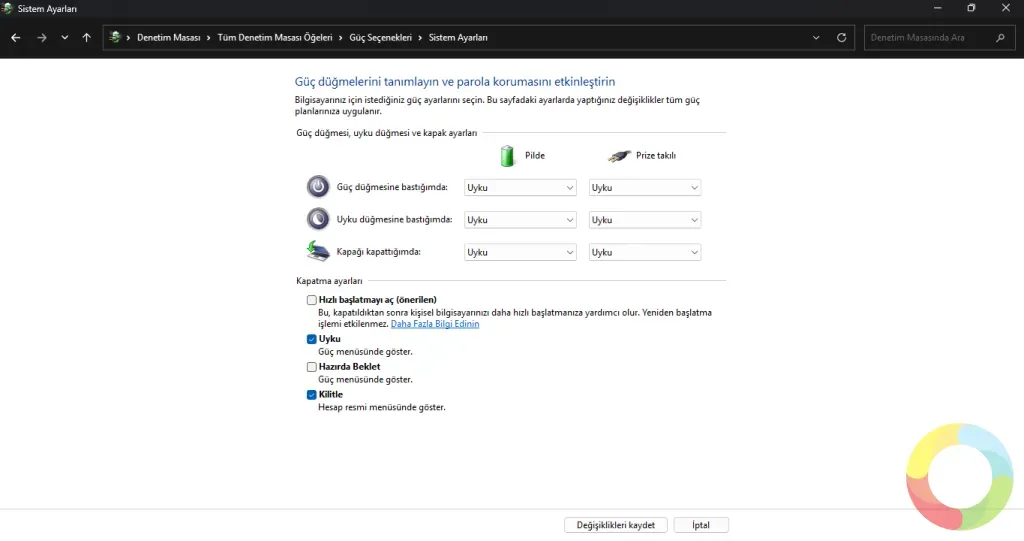Screen dimensions: 1024x541
Task: Minimize the Sistem Ayarları window
Action: click(x=938, y=8)
